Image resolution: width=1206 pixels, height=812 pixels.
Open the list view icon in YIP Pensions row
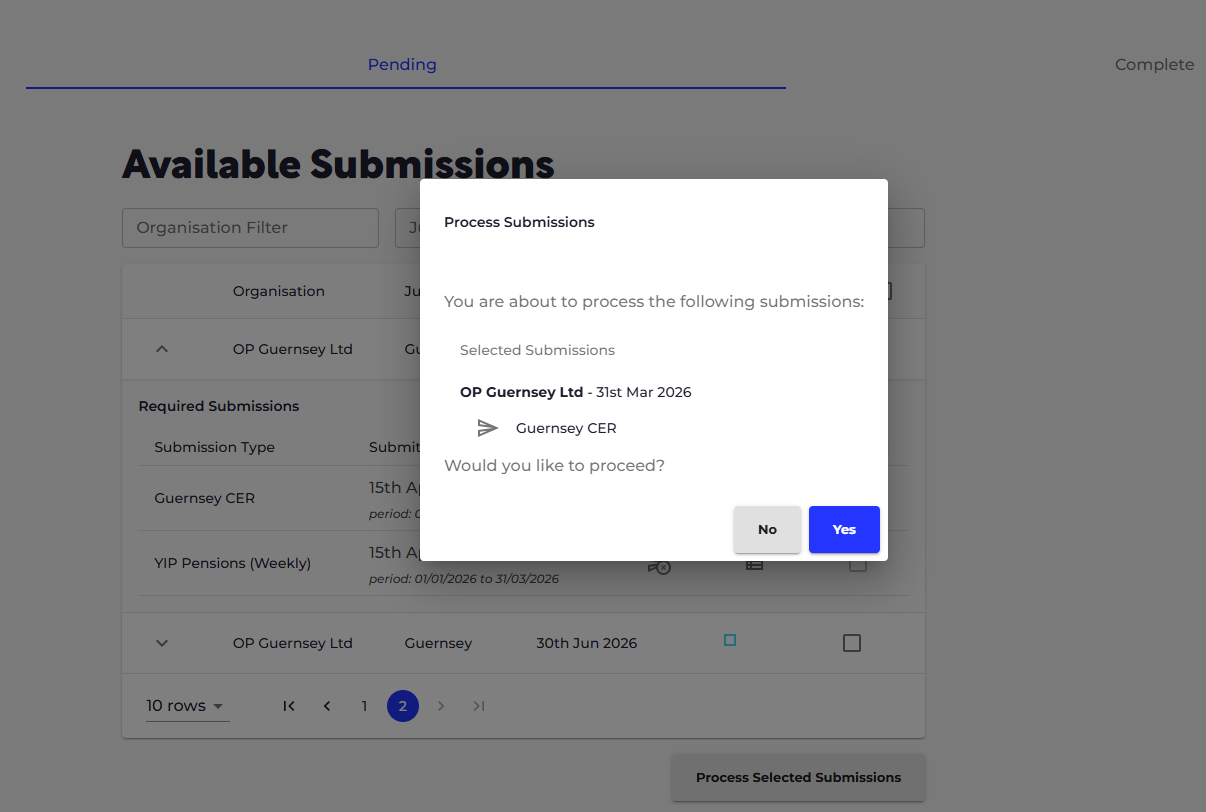pos(755,567)
